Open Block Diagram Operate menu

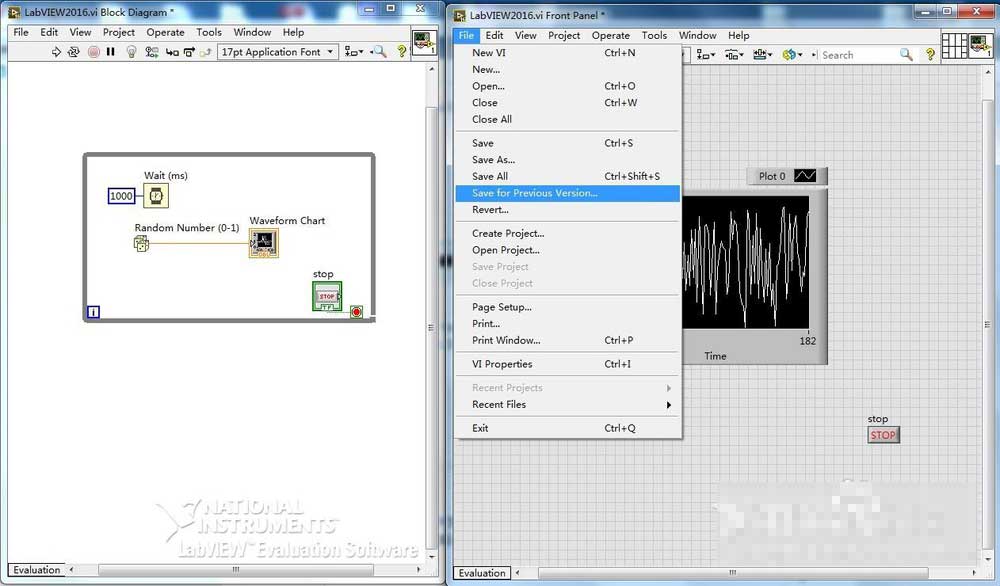click(165, 32)
